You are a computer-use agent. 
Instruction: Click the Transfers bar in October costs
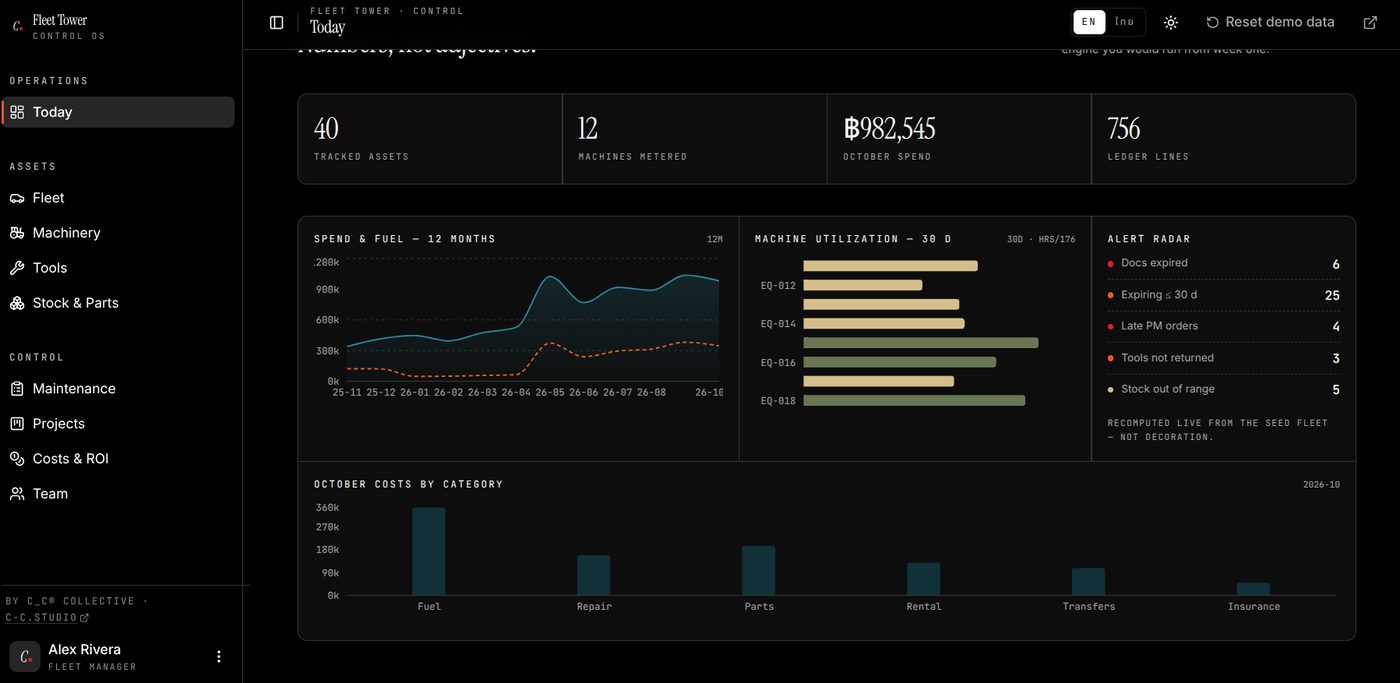click(1089, 582)
